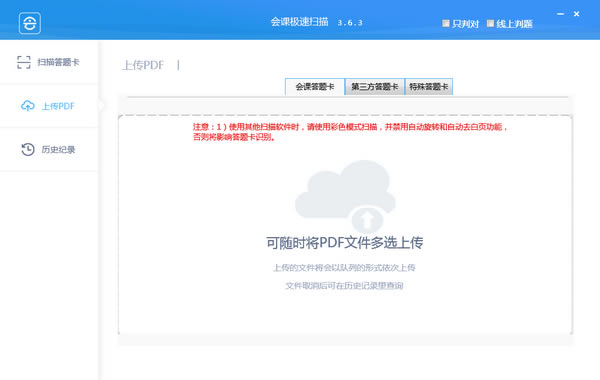Click the red 注意 warning notice text

(350, 132)
